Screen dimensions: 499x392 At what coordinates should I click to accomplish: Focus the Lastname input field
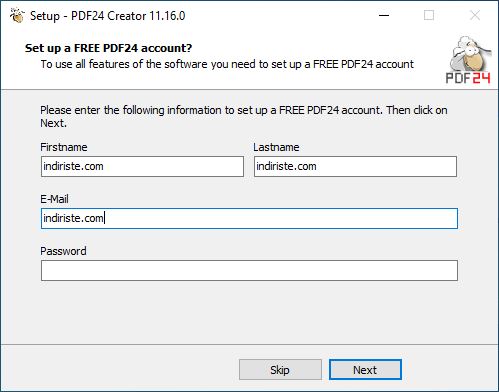355,166
